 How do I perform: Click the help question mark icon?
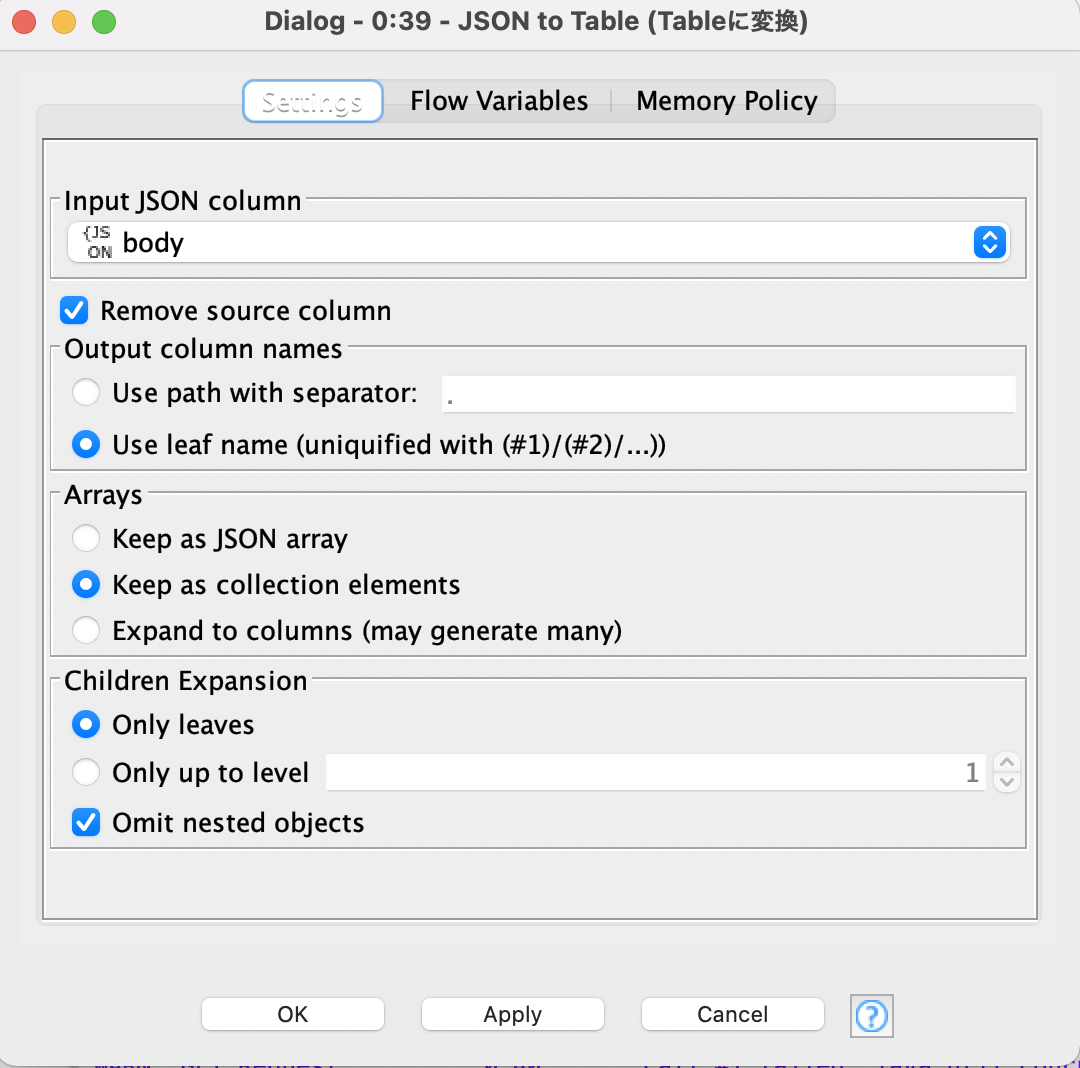point(871,1015)
